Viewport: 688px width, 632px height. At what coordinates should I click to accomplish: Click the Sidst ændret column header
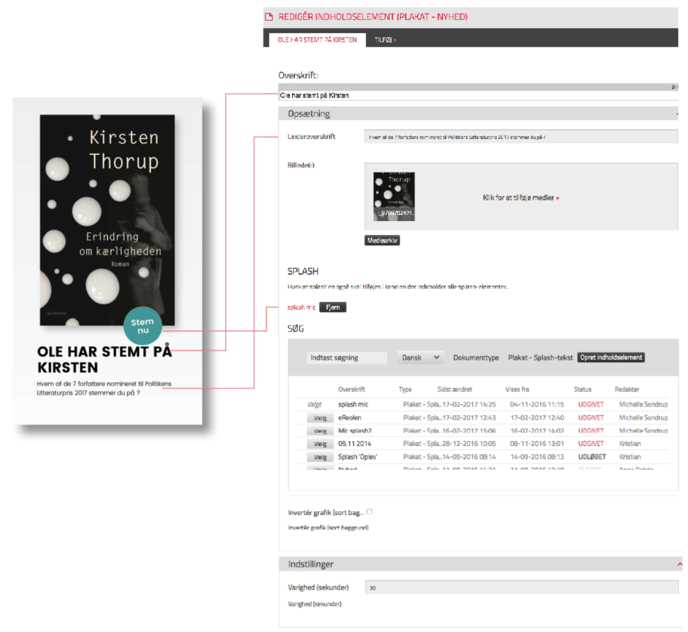click(455, 389)
